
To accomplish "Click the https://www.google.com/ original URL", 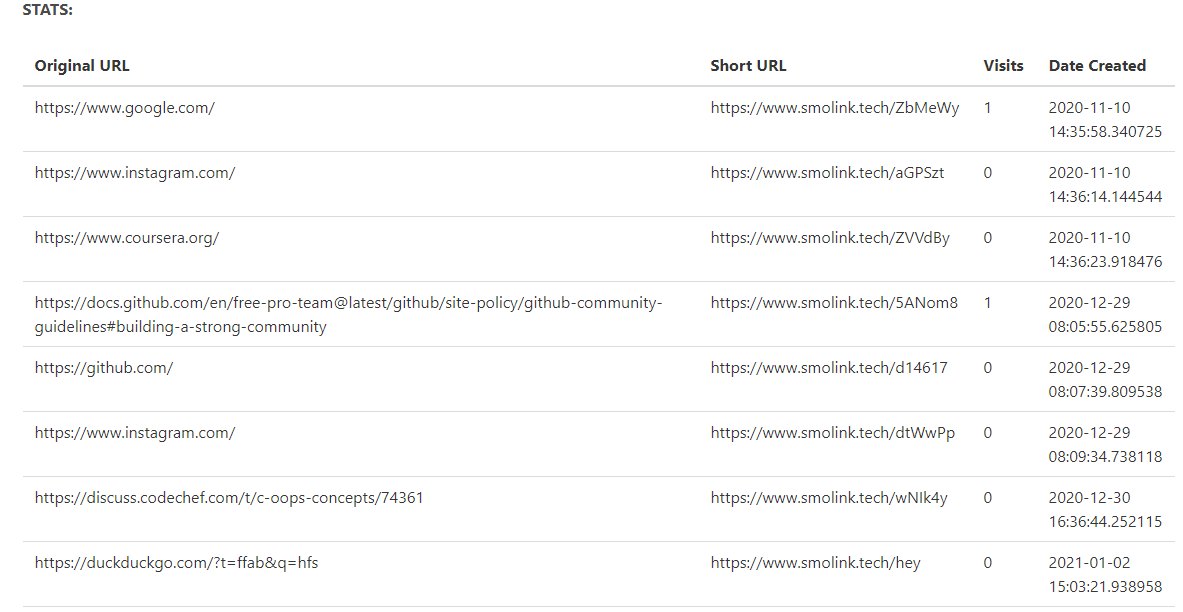I will point(124,108).
